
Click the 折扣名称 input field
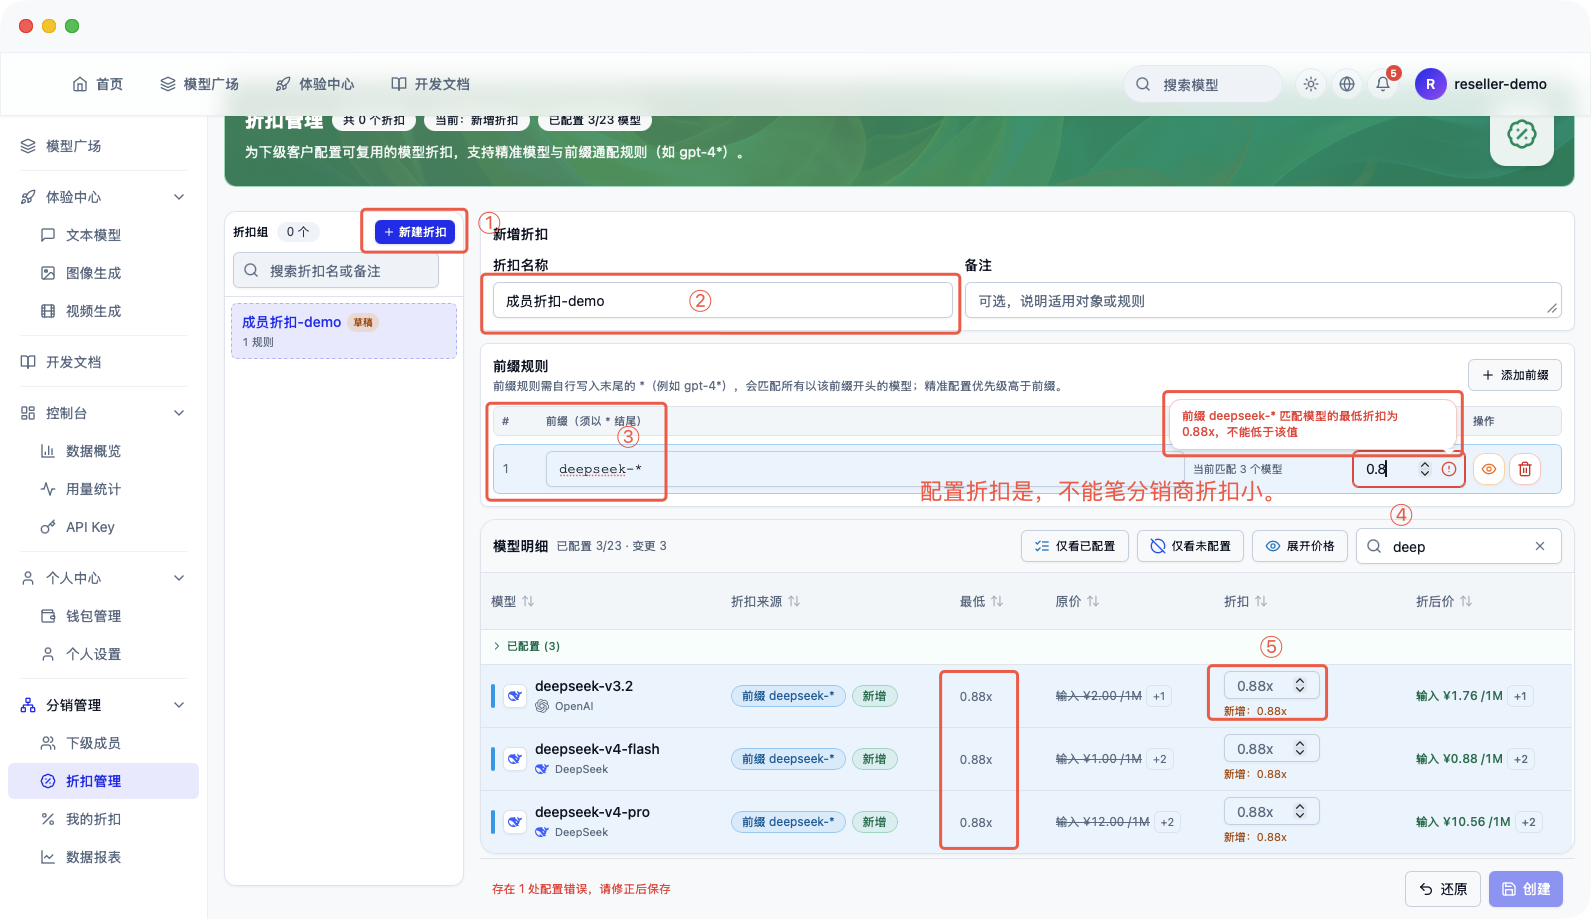(x=723, y=301)
